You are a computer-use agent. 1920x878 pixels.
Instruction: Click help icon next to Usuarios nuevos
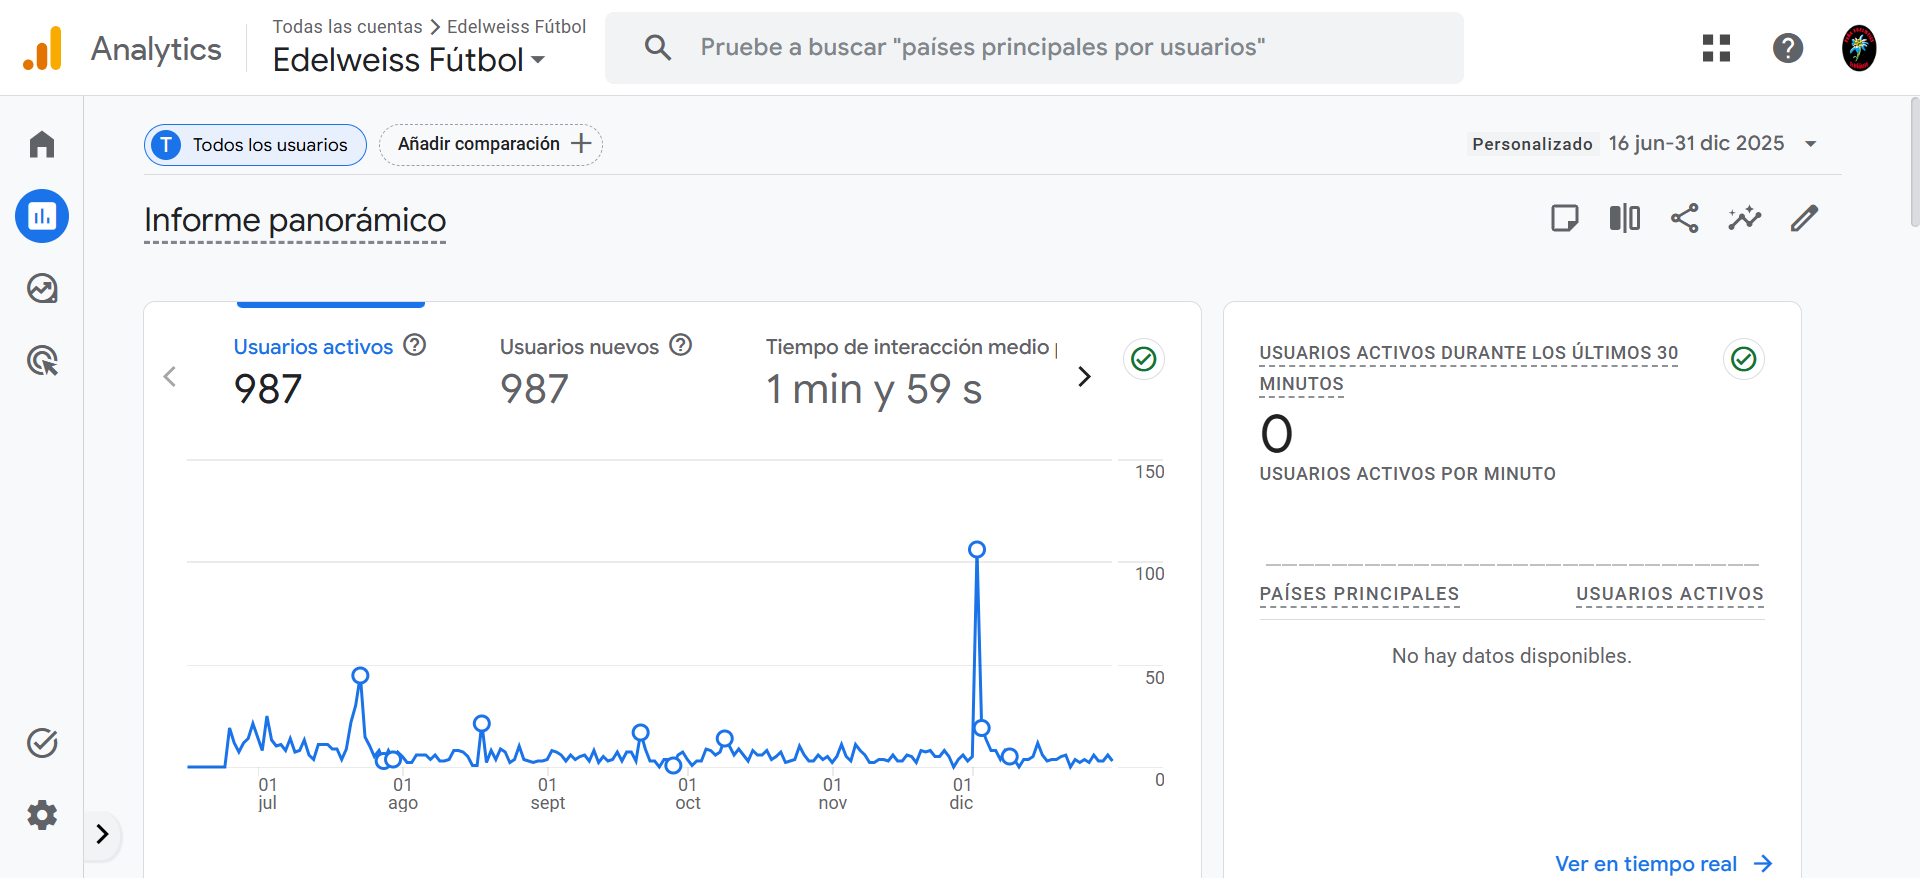point(681,345)
